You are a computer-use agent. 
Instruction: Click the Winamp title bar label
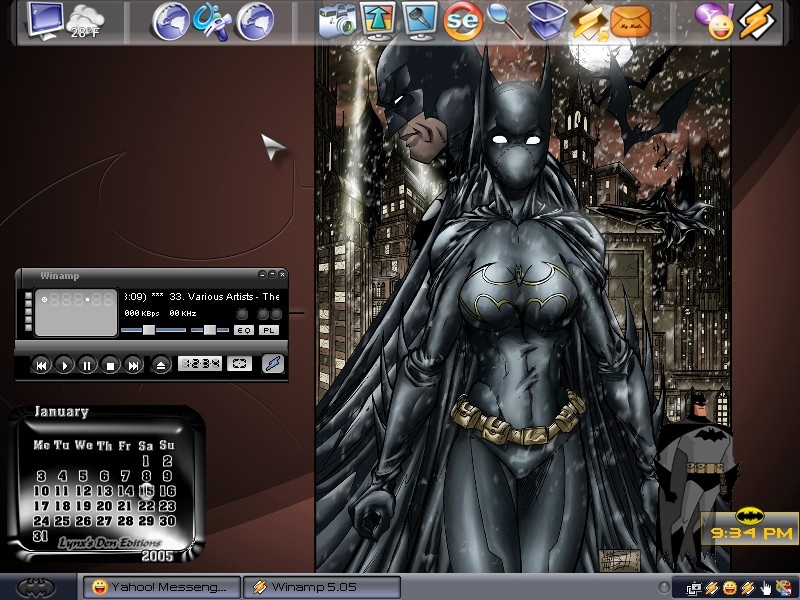click(60, 276)
